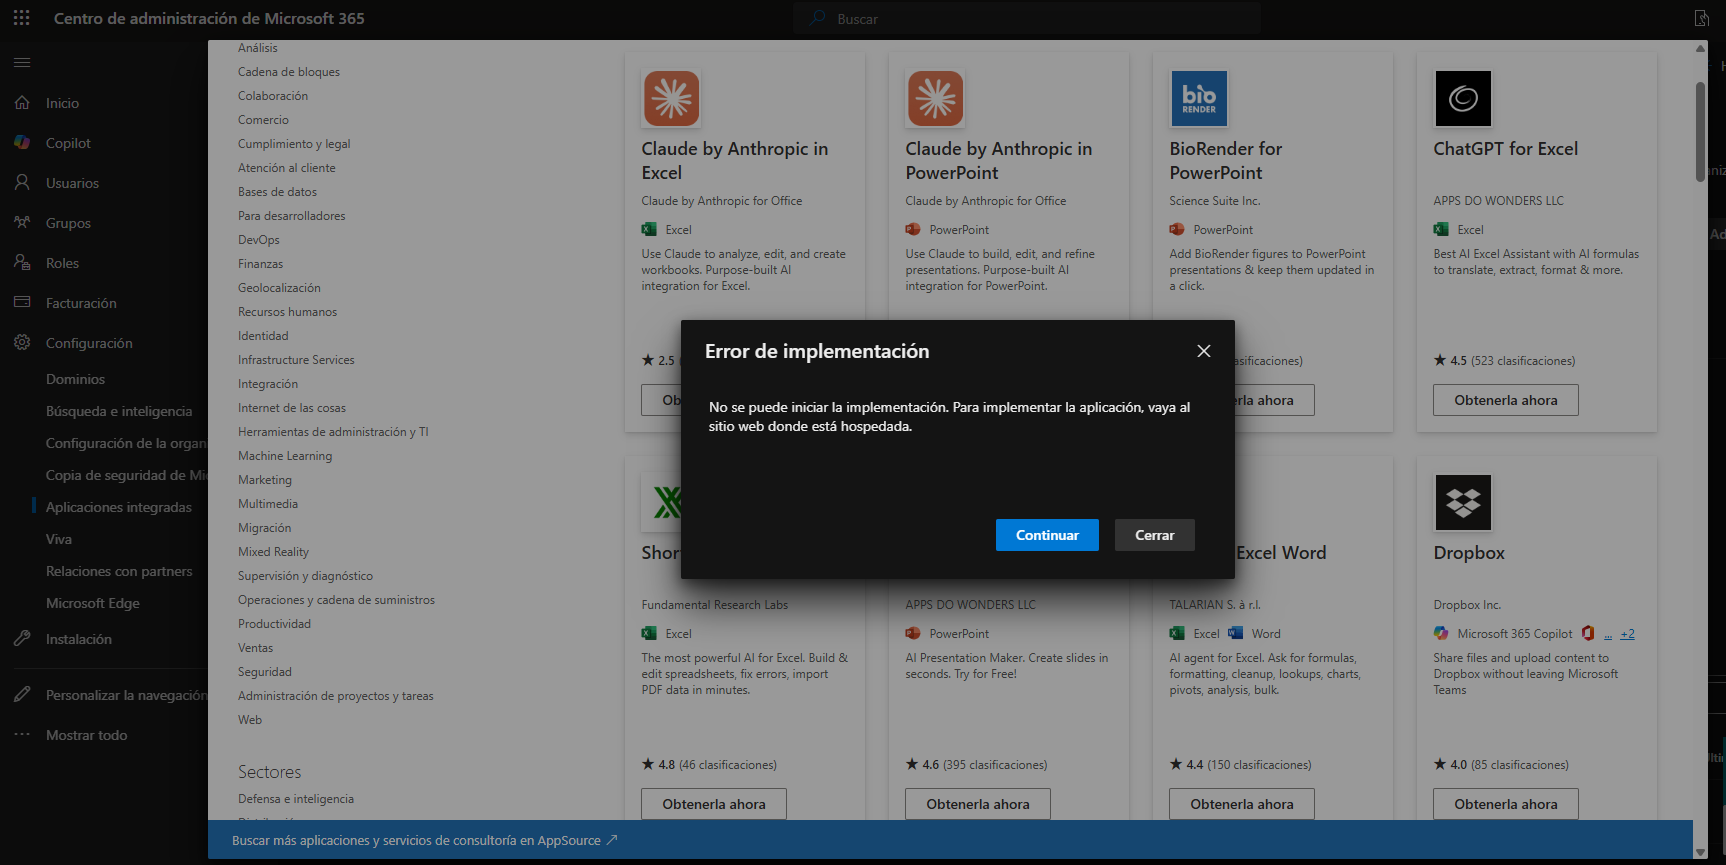This screenshot has height=865, width=1726.
Task: Click the 4.5 (523 clasificaciones) rating
Action: (1505, 361)
